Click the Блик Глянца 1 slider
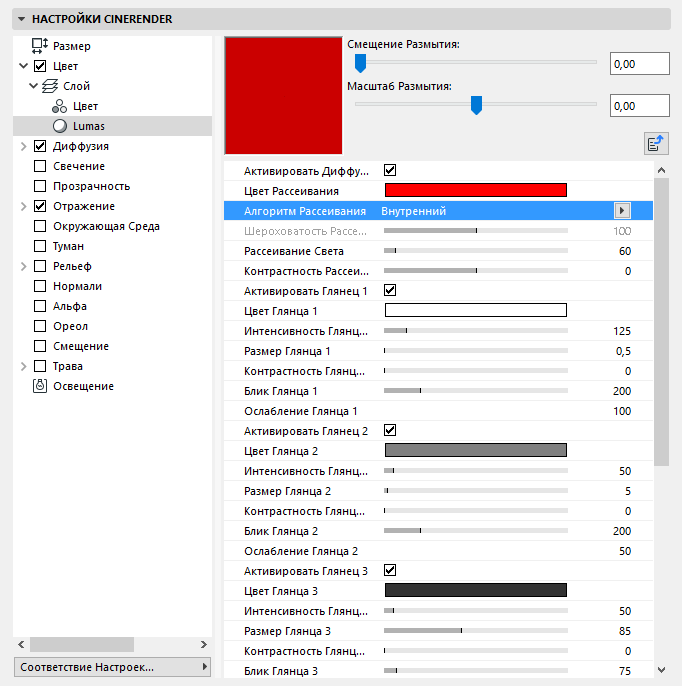 pyautogui.click(x=476, y=391)
